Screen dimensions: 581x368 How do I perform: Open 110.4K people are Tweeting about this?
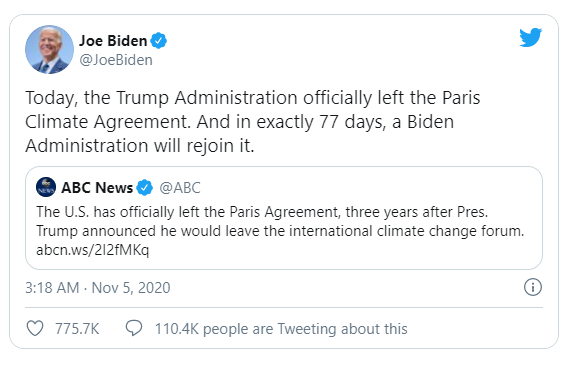[281, 329]
